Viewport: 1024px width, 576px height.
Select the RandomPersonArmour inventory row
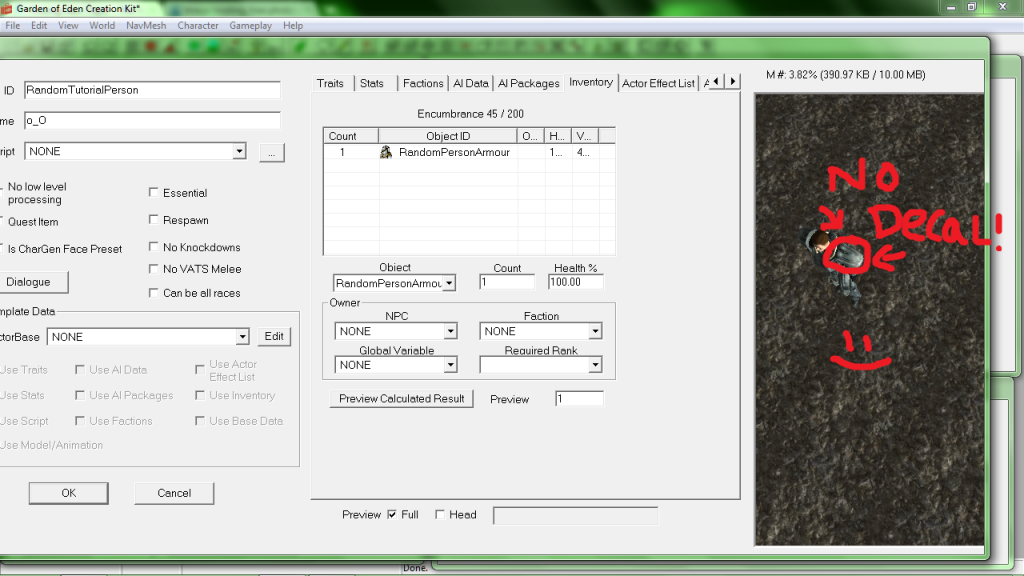(469, 152)
